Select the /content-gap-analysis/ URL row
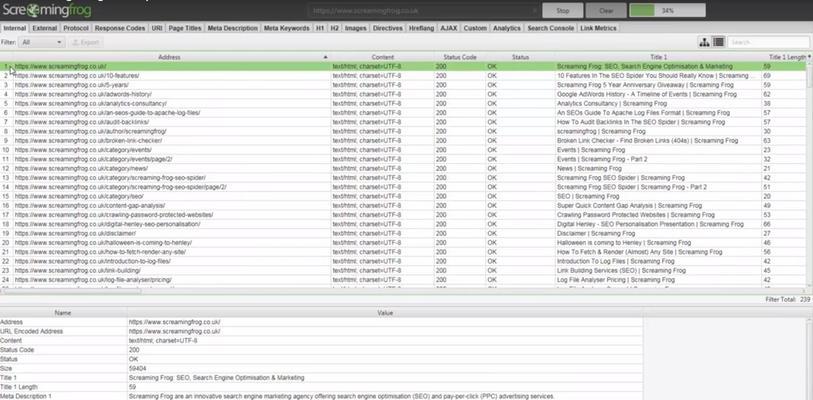 pos(403,206)
